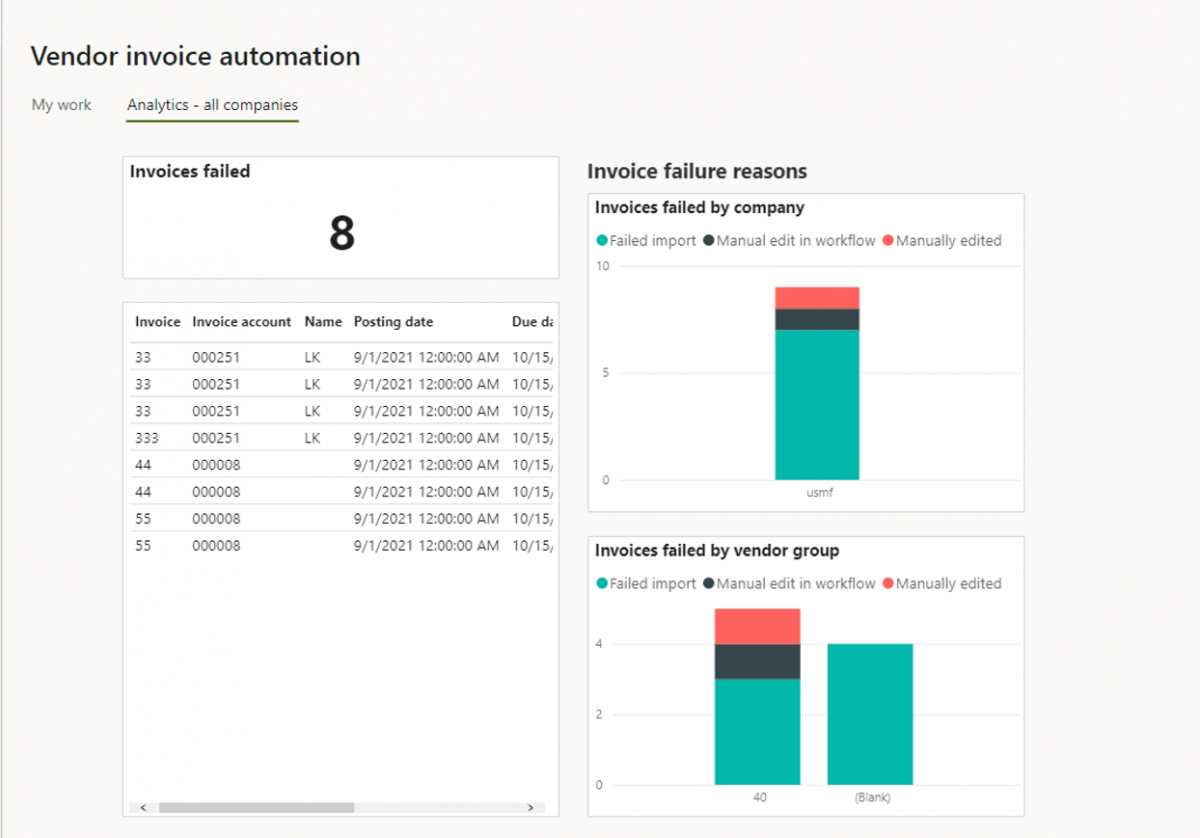This screenshot has height=838, width=1200.
Task: Click the Name column header
Action: click(323, 322)
